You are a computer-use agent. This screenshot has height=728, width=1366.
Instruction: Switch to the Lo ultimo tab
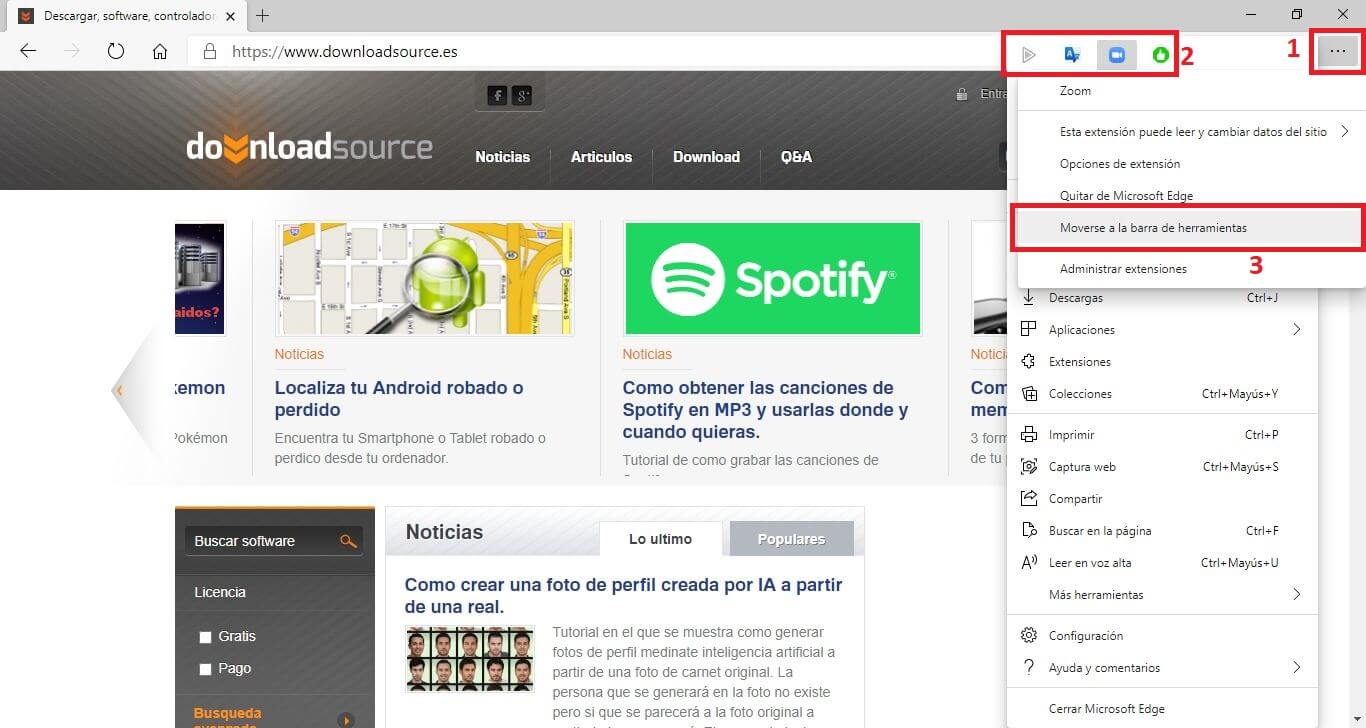[660, 539]
